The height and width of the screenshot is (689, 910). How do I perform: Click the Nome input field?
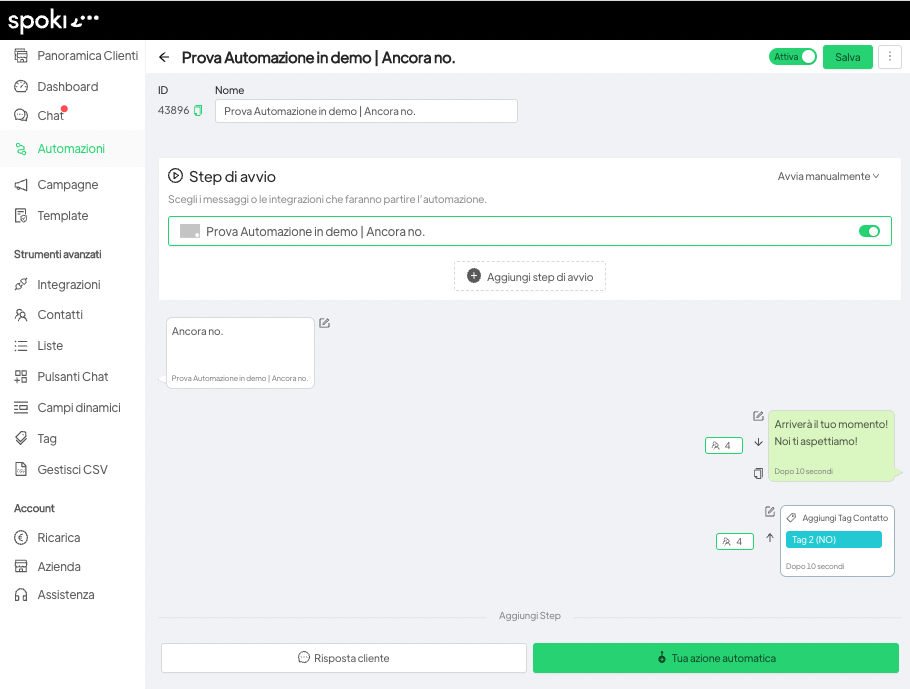pyautogui.click(x=366, y=111)
